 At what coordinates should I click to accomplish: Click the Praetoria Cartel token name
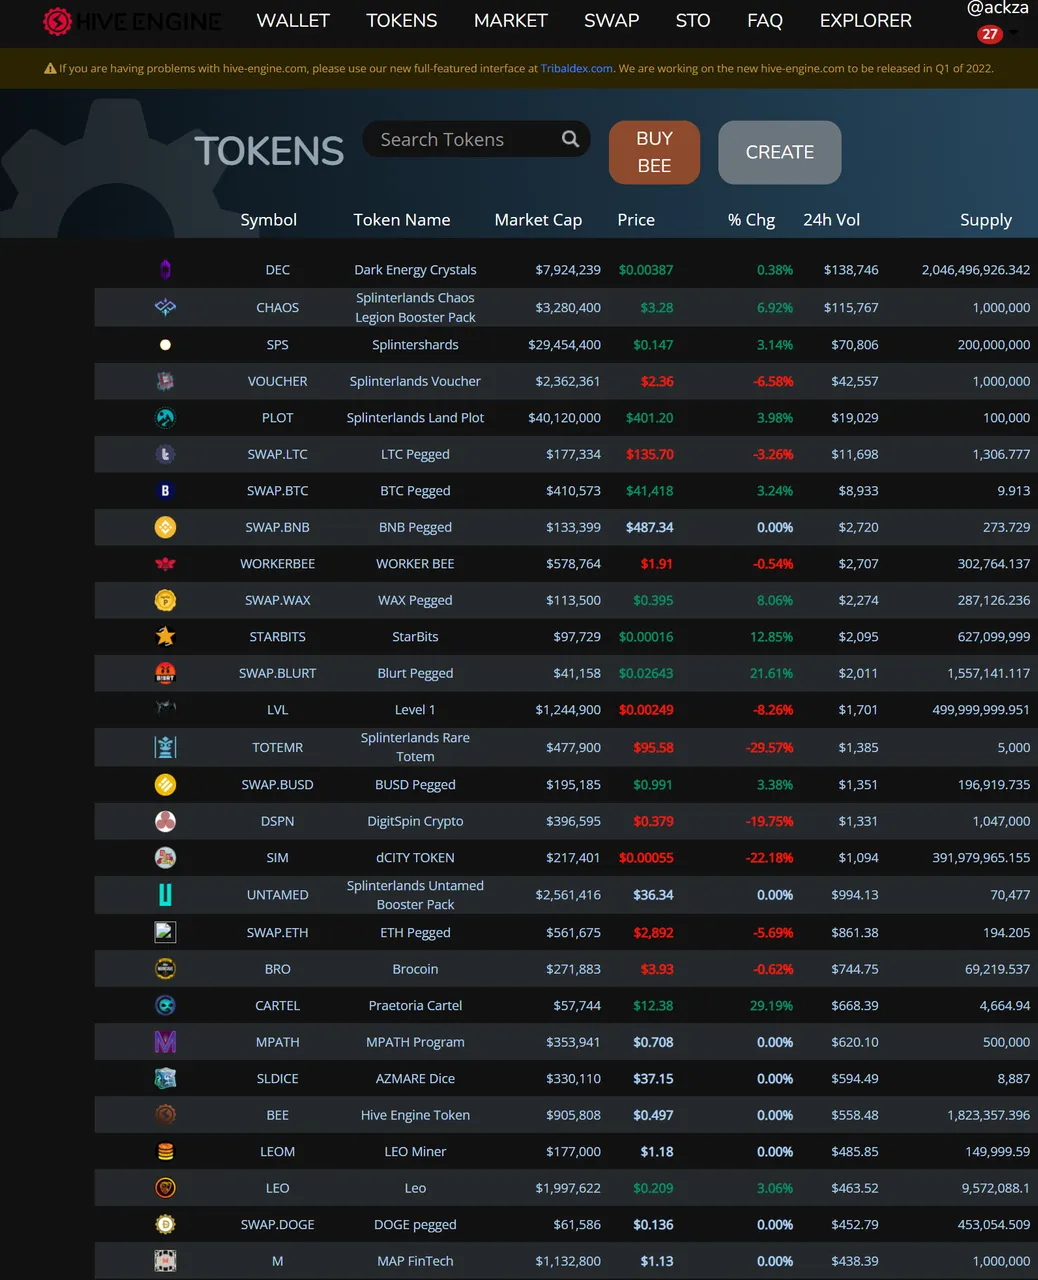[415, 1006]
